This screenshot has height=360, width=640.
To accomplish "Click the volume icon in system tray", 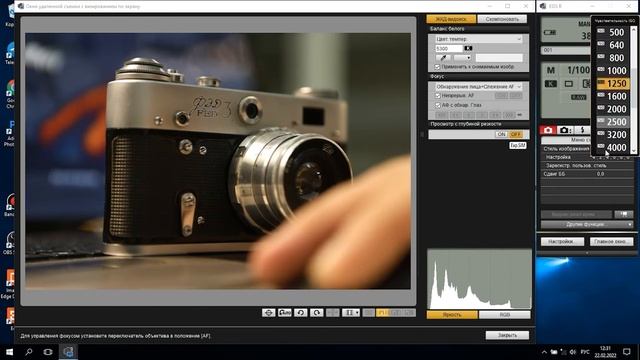I will (573, 352).
